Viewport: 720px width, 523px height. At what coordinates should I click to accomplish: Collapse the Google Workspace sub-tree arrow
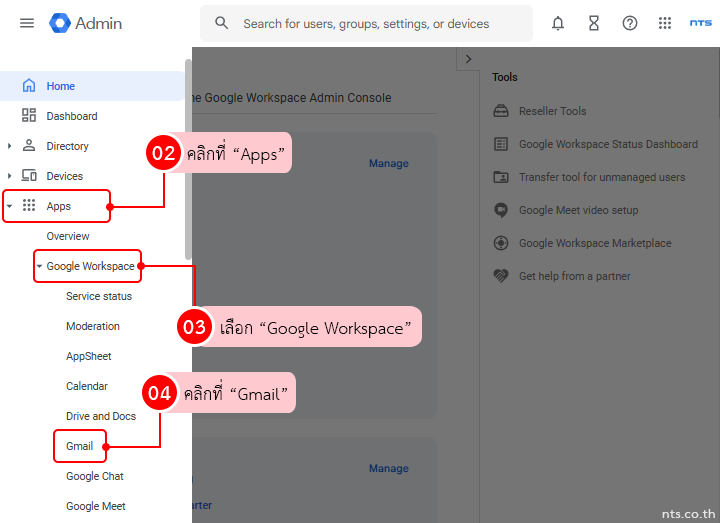pos(39,266)
